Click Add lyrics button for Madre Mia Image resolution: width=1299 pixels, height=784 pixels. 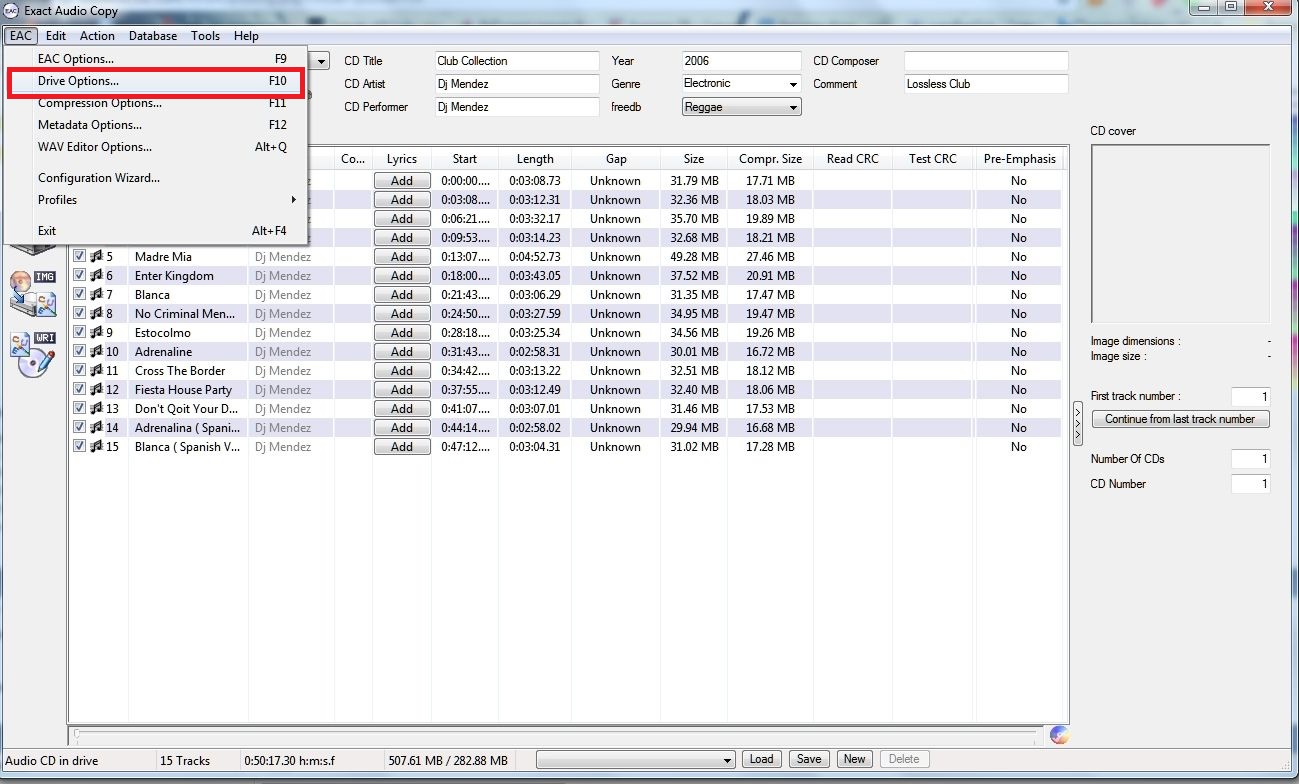tap(402, 257)
